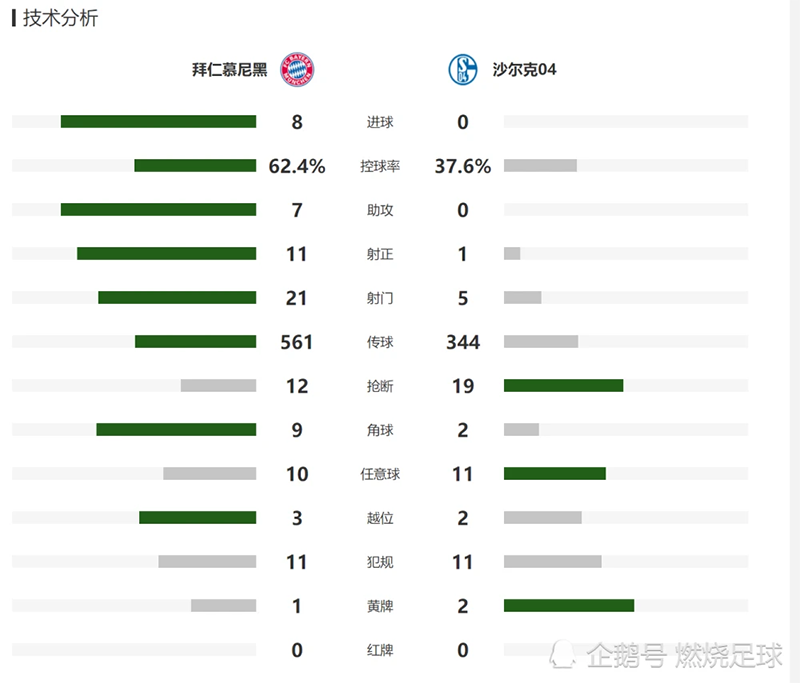800x683 pixels.
Task: Click Bayern's green 传球 bar
Action: pos(195,342)
